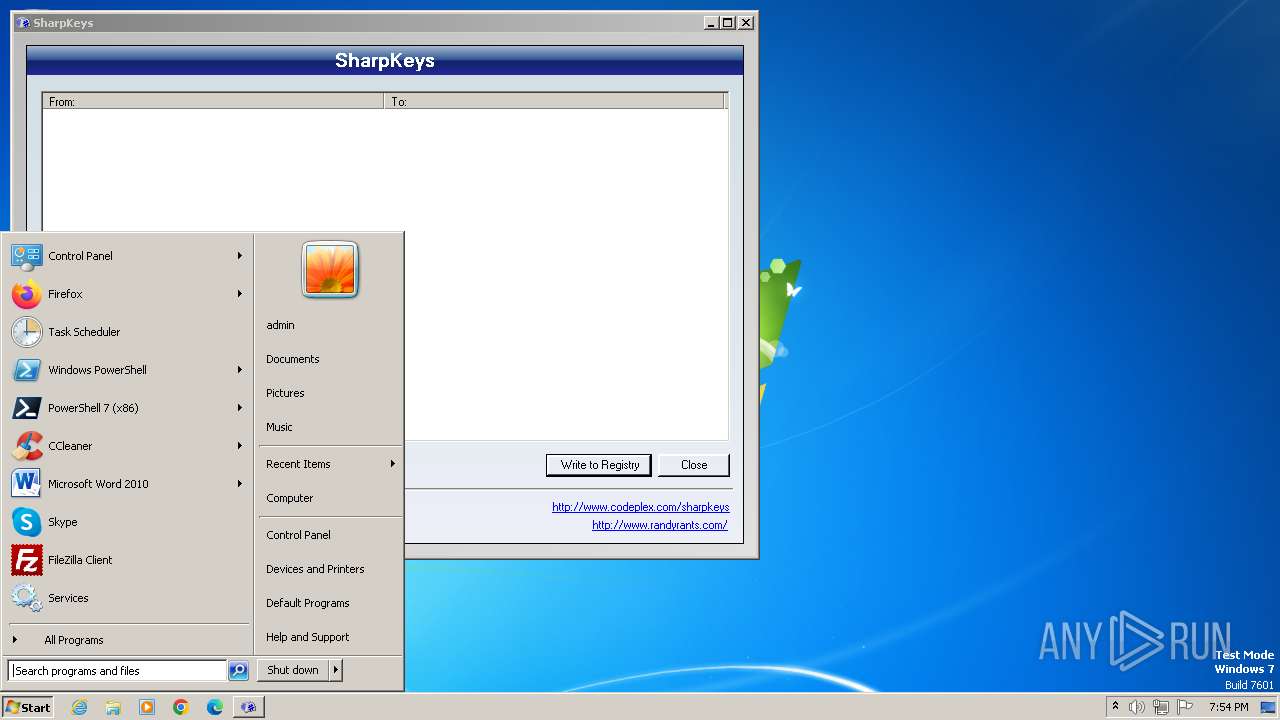Open the randyrants.com link

(660, 525)
